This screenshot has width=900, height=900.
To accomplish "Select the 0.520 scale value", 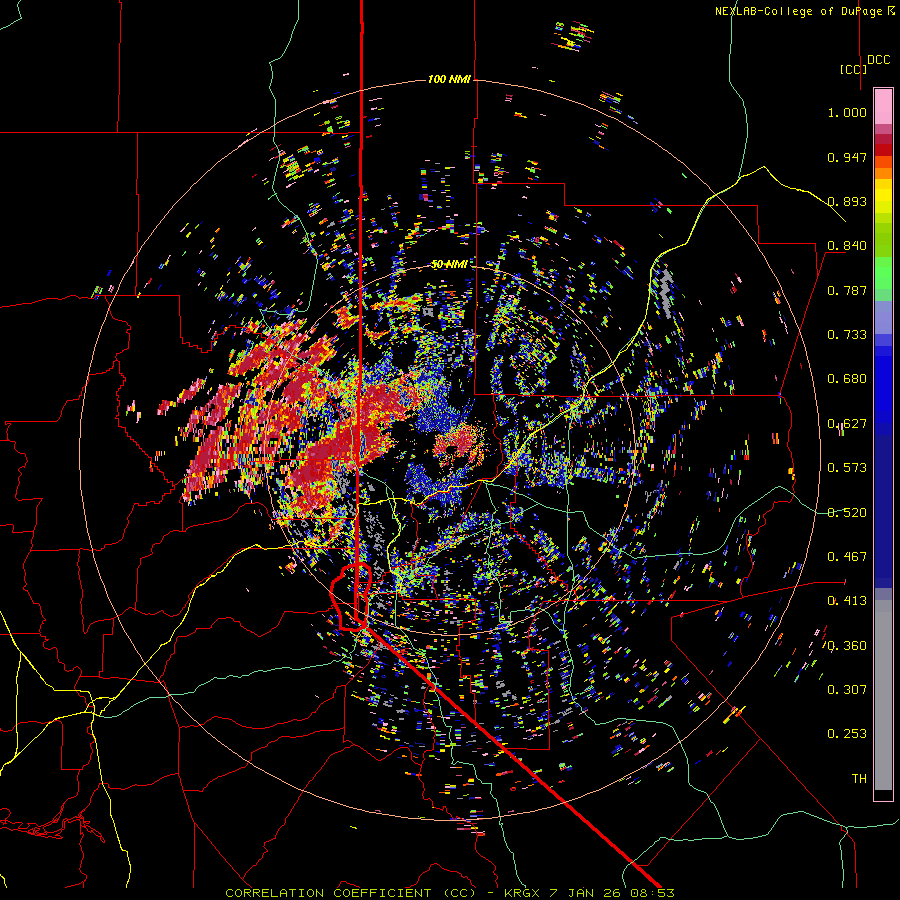I will (x=847, y=513).
